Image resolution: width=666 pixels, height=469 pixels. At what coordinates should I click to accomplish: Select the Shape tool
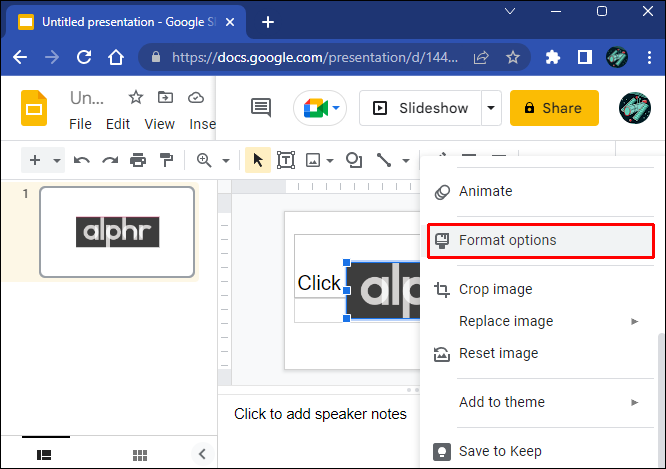point(354,160)
